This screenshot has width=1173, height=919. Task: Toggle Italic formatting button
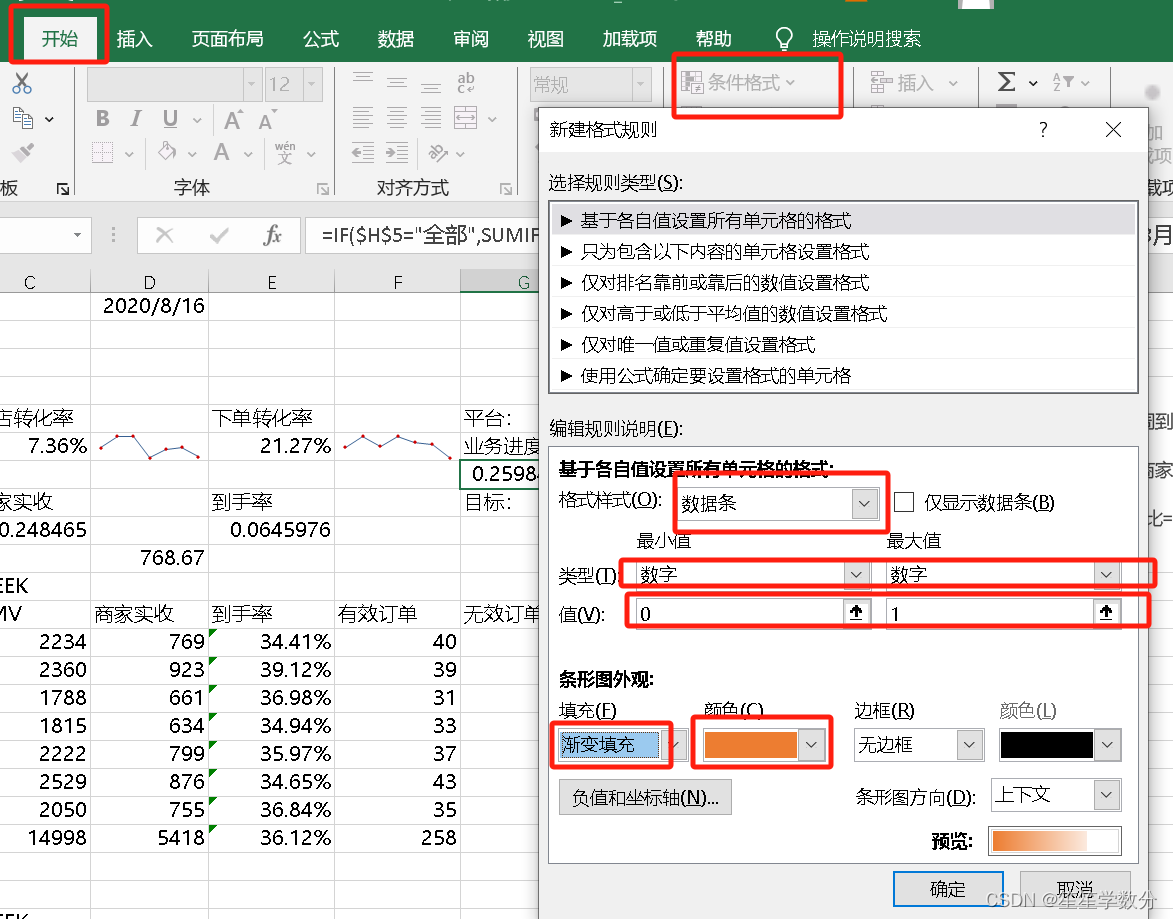click(135, 118)
